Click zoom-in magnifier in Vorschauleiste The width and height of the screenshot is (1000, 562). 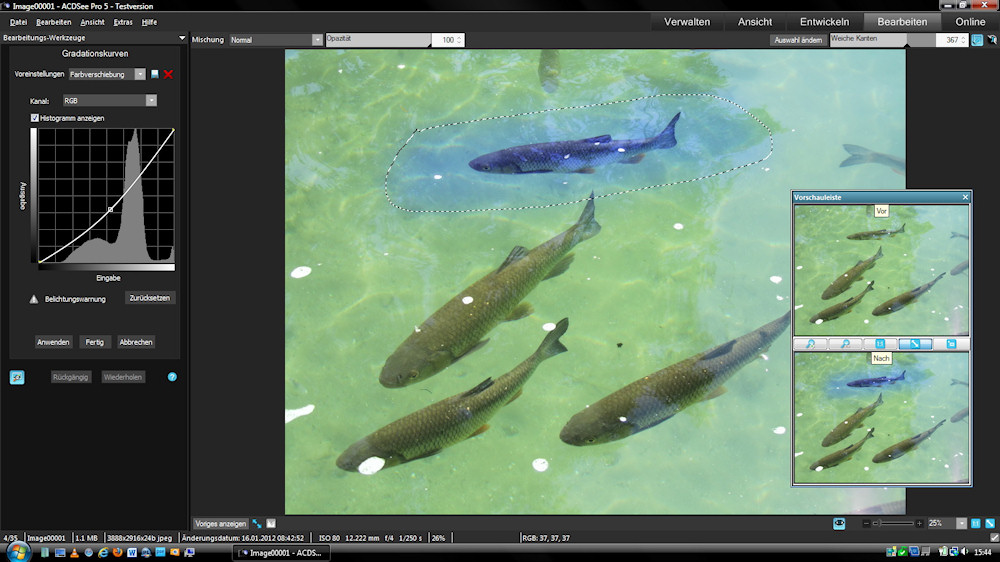click(x=810, y=344)
